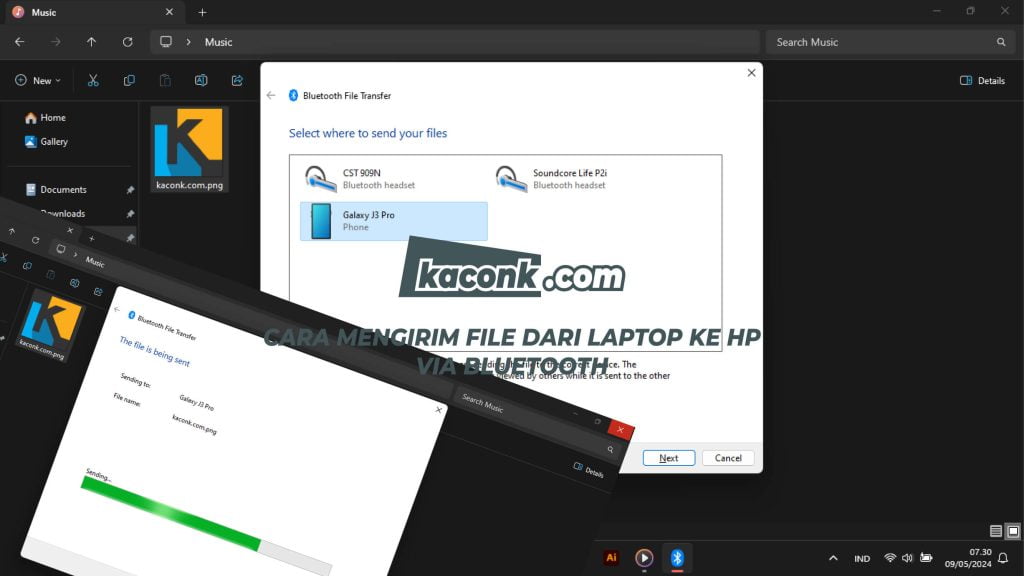Click the sending progress bar in tilted window
Image resolution: width=1024 pixels, height=576 pixels.
[x=206, y=528]
